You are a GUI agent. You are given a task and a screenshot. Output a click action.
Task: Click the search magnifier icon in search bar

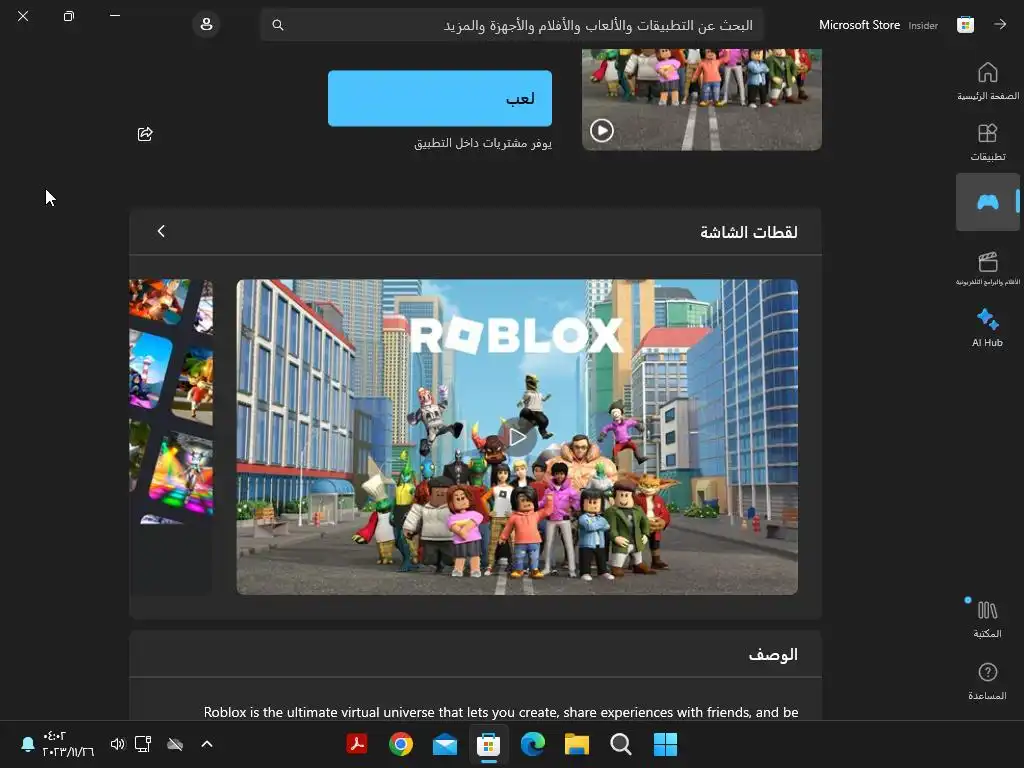tap(278, 25)
